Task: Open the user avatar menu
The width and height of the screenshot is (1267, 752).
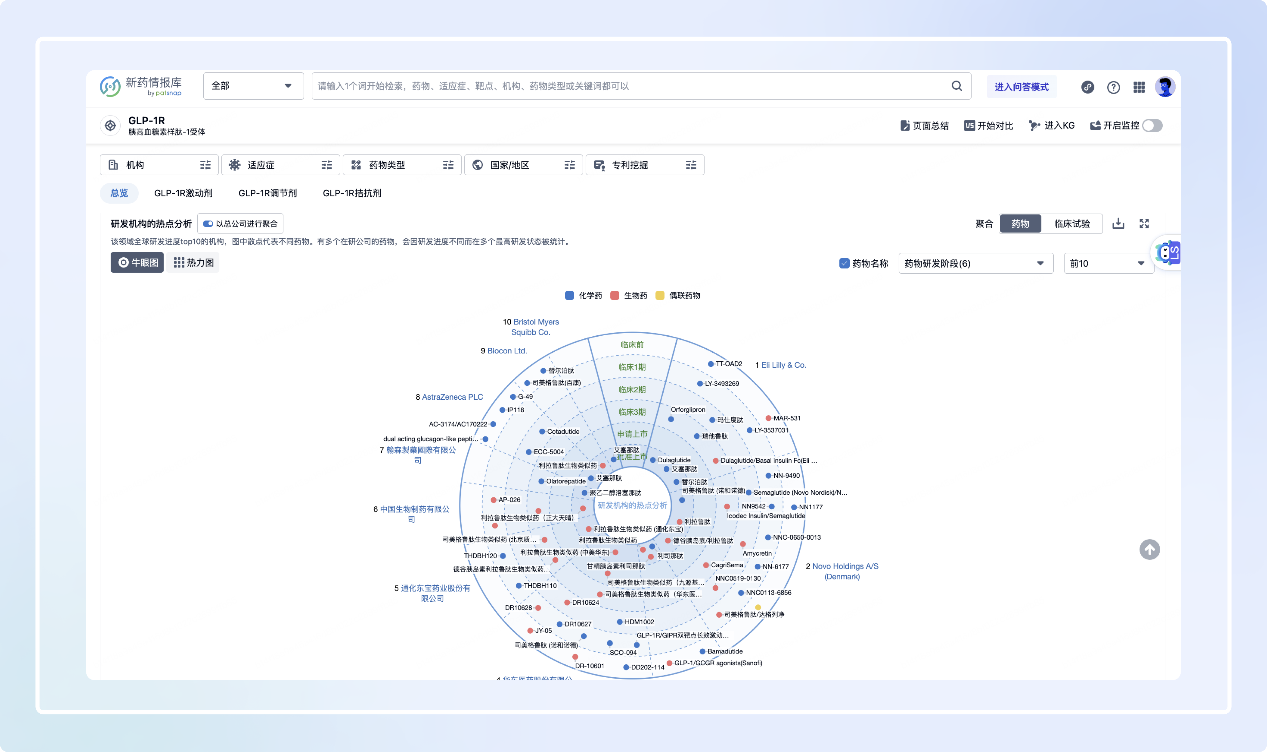Action: tap(1165, 87)
